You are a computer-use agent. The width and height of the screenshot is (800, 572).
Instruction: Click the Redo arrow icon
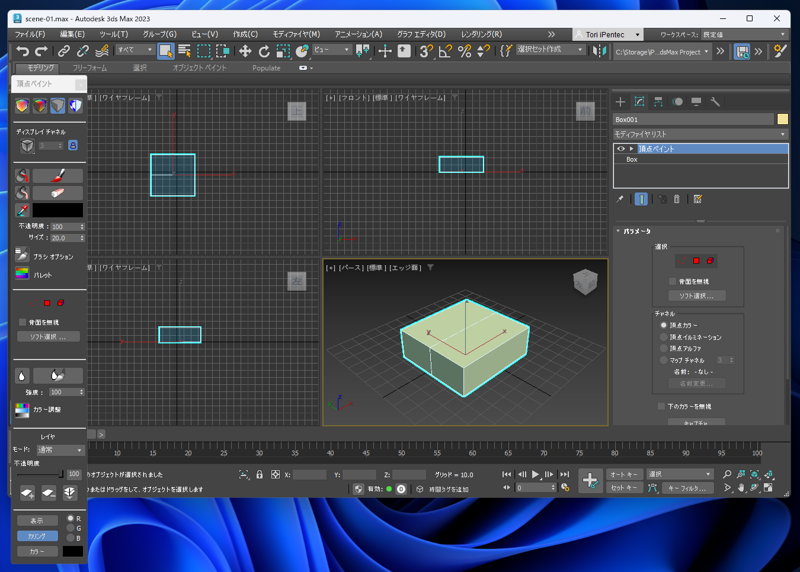[x=41, y=51]
